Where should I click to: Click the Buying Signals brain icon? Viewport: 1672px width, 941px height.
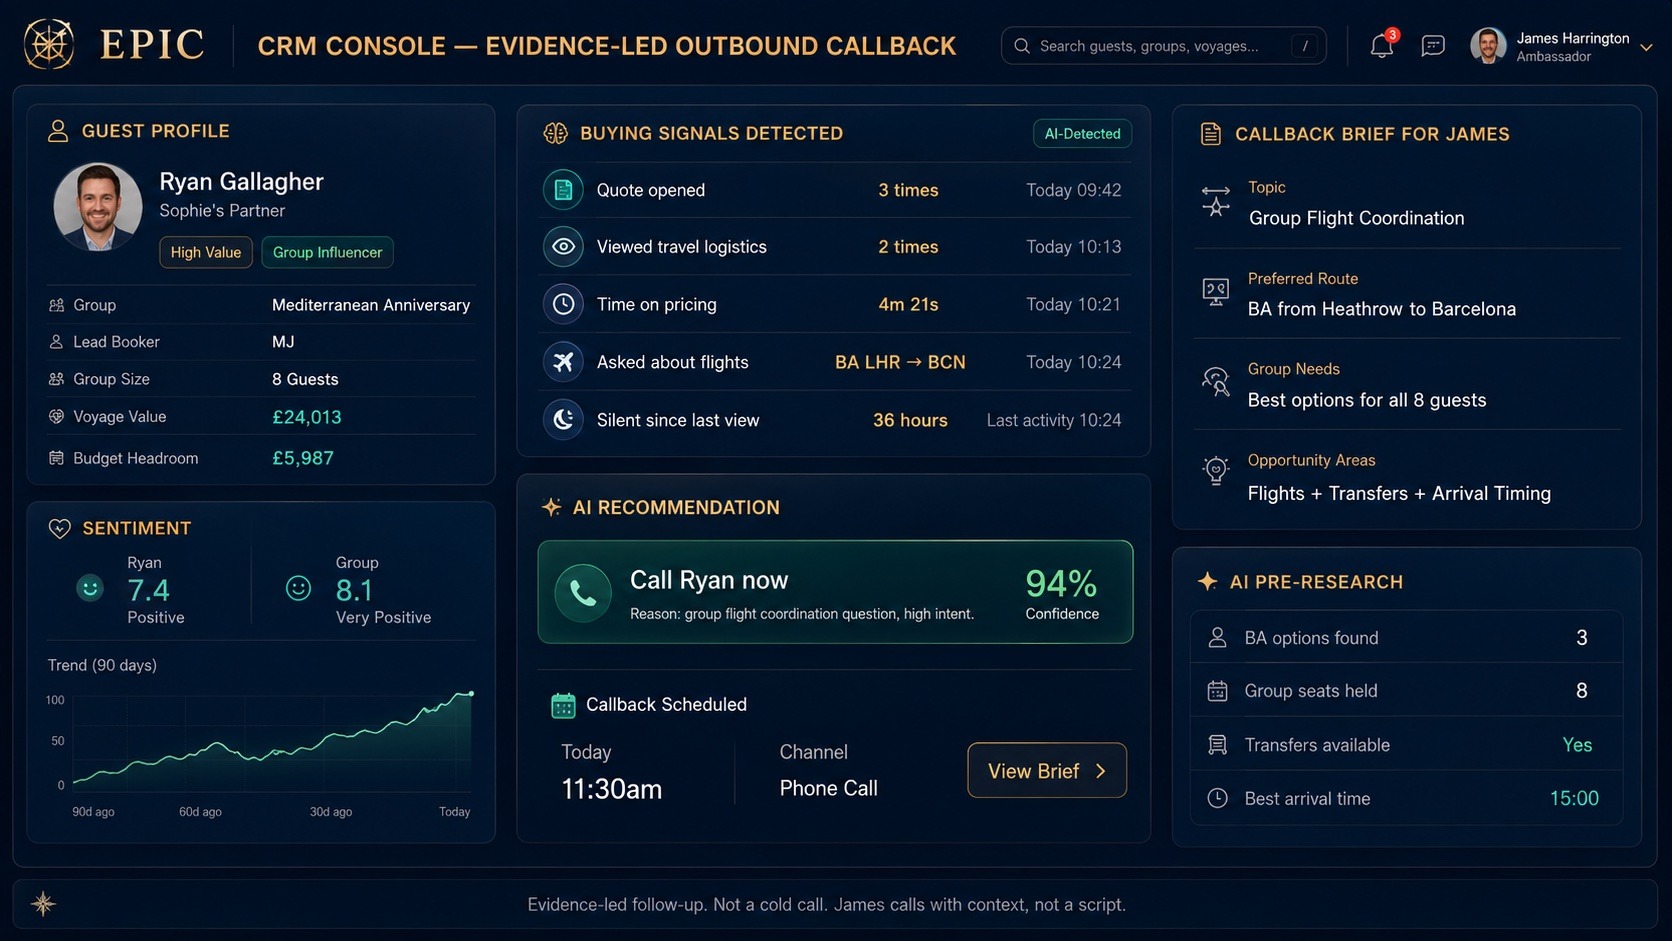tap(556, 133)
